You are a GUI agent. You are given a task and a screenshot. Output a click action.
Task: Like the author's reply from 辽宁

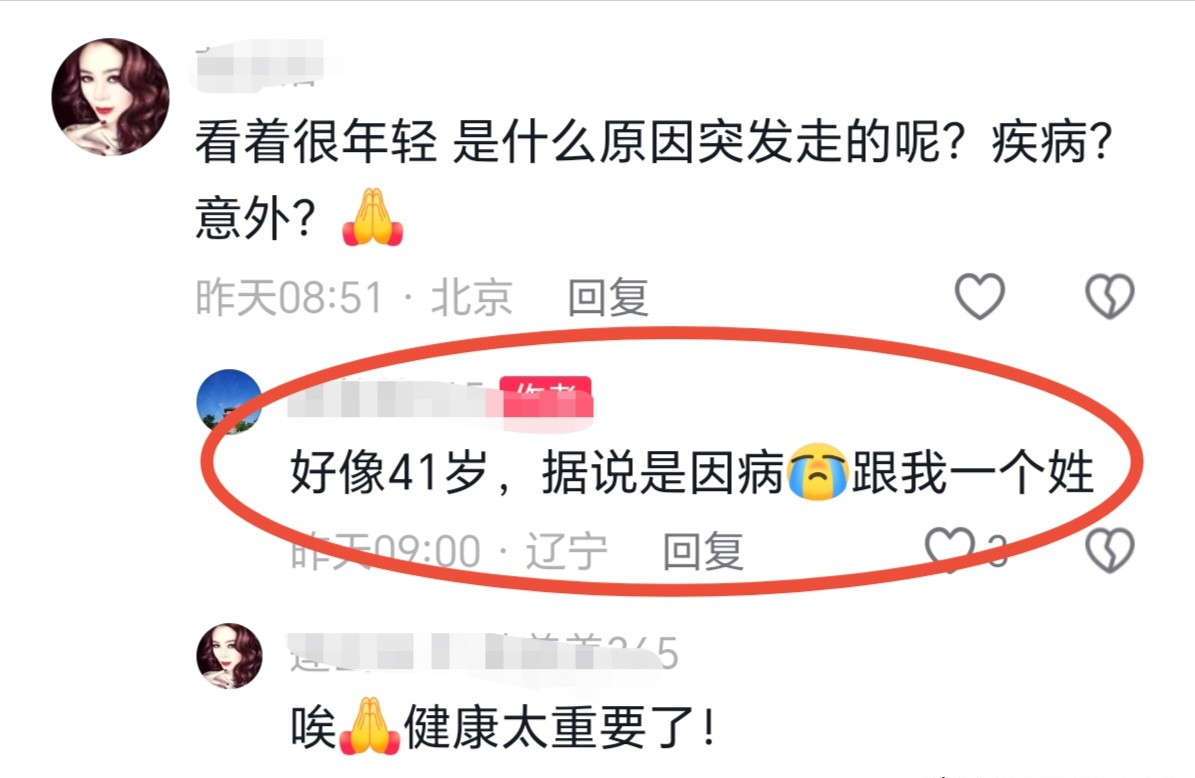click(950, 549)
